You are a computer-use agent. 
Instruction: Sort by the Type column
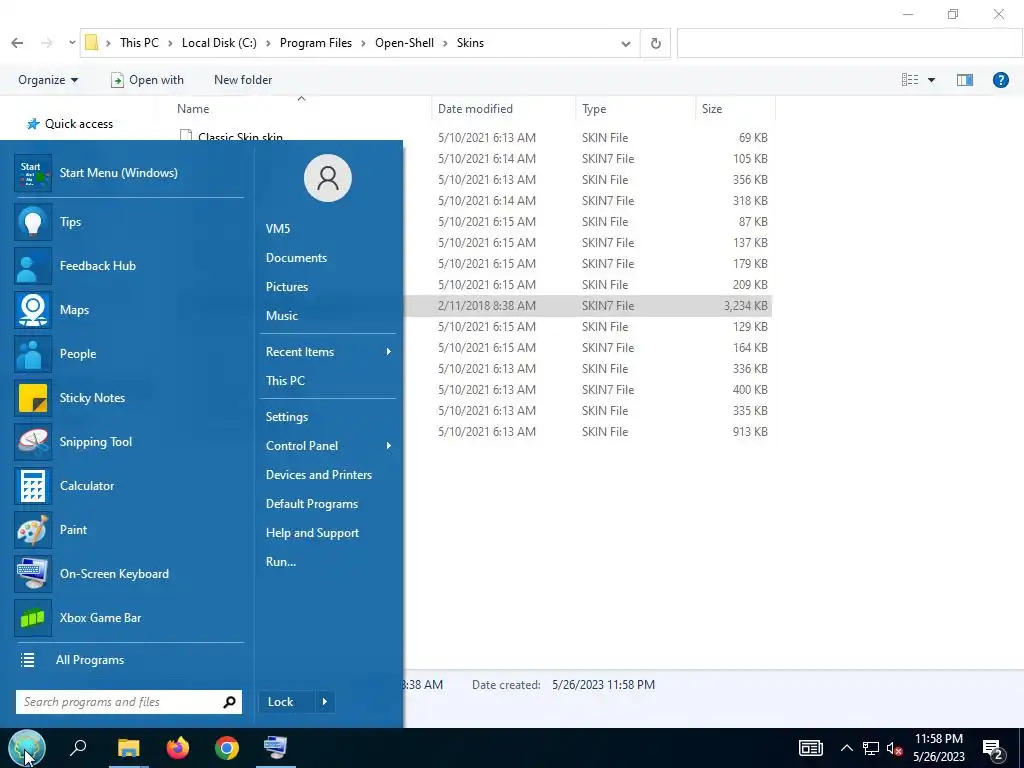click(x=594, y=109)
